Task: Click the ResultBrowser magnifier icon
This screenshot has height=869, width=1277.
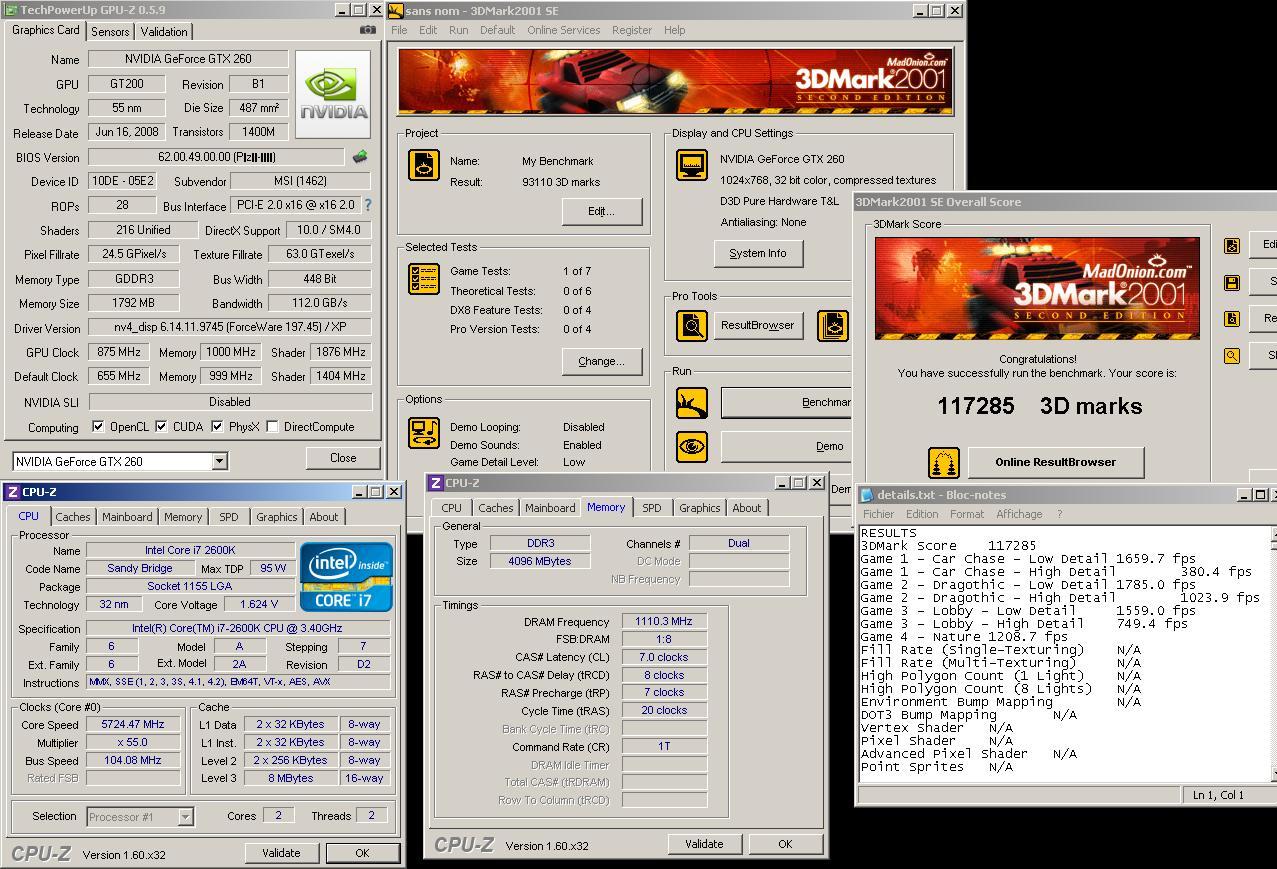Action: pos(692,325)
